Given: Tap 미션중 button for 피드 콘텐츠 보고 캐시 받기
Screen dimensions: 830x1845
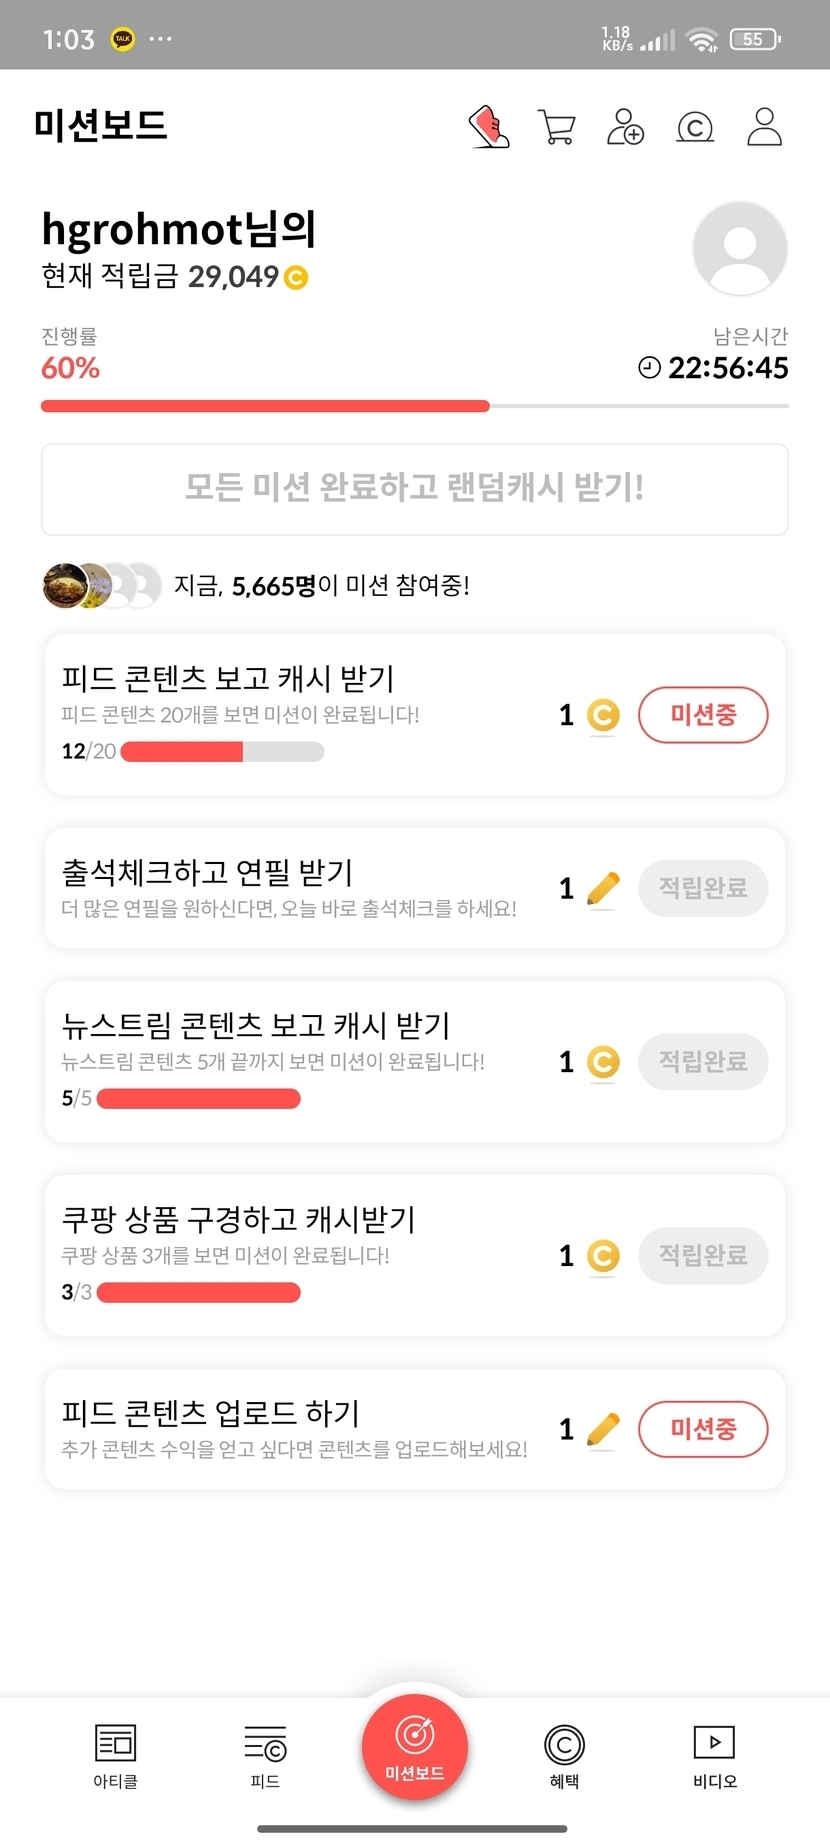Looking at the screenshot, I should (x=703, y=715).
